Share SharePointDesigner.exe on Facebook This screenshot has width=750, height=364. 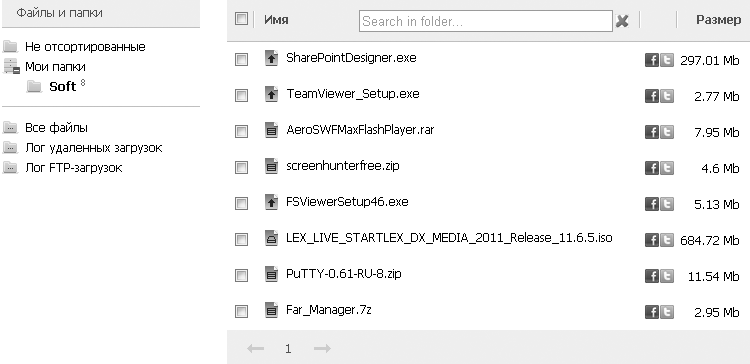(x=651, y=60)
